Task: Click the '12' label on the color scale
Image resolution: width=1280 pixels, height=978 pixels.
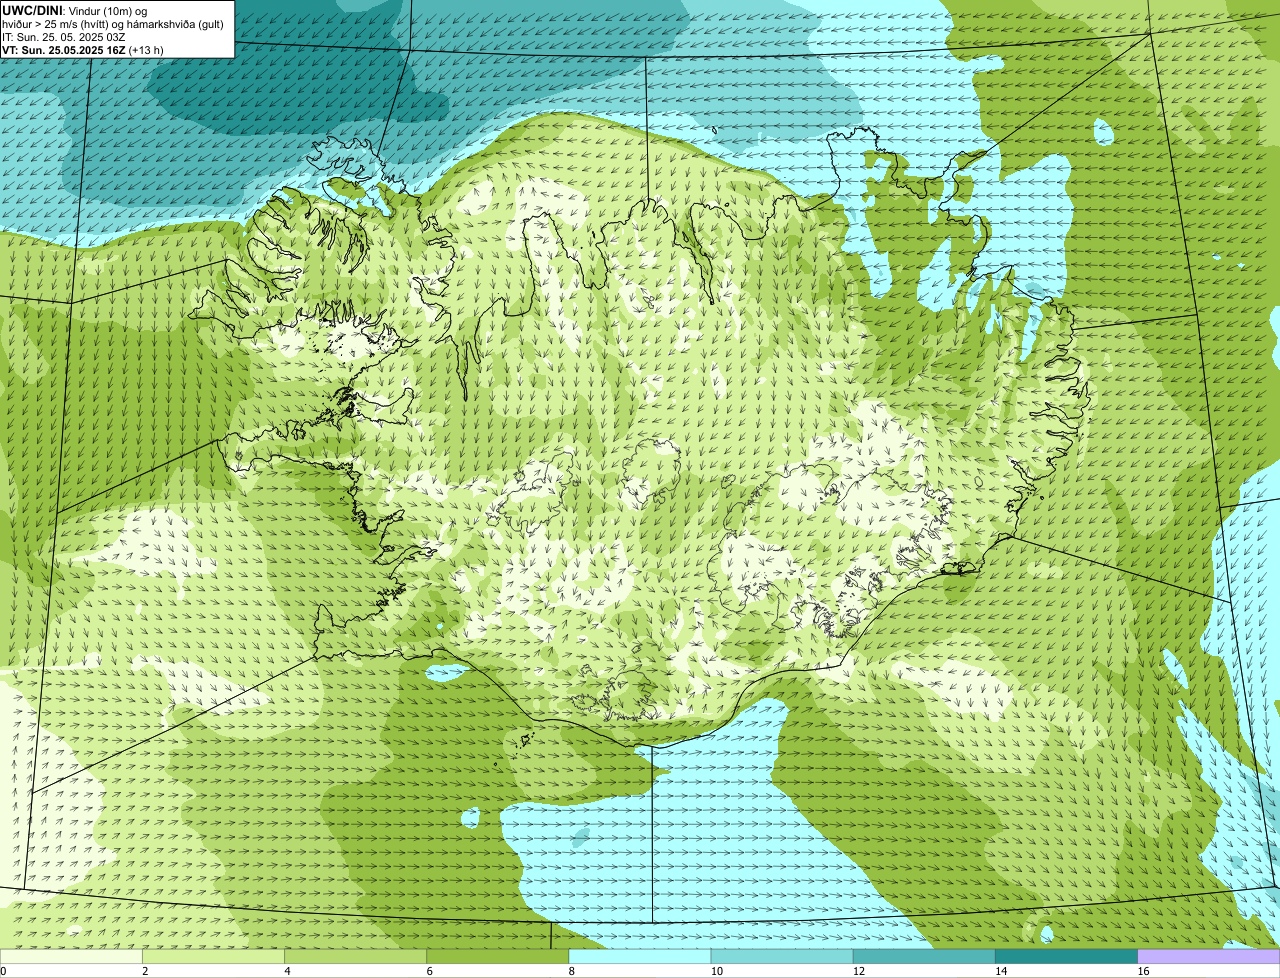Action: pos(859,971)
